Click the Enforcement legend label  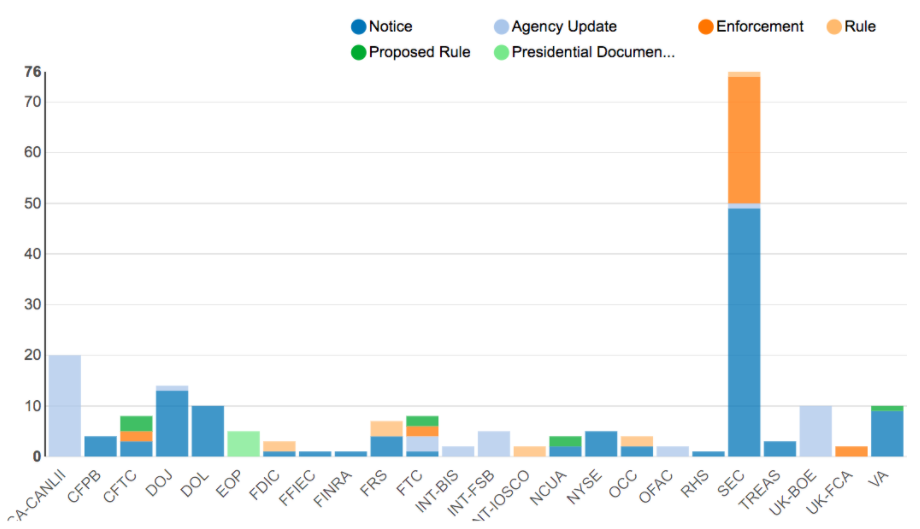tap(759, 26)
